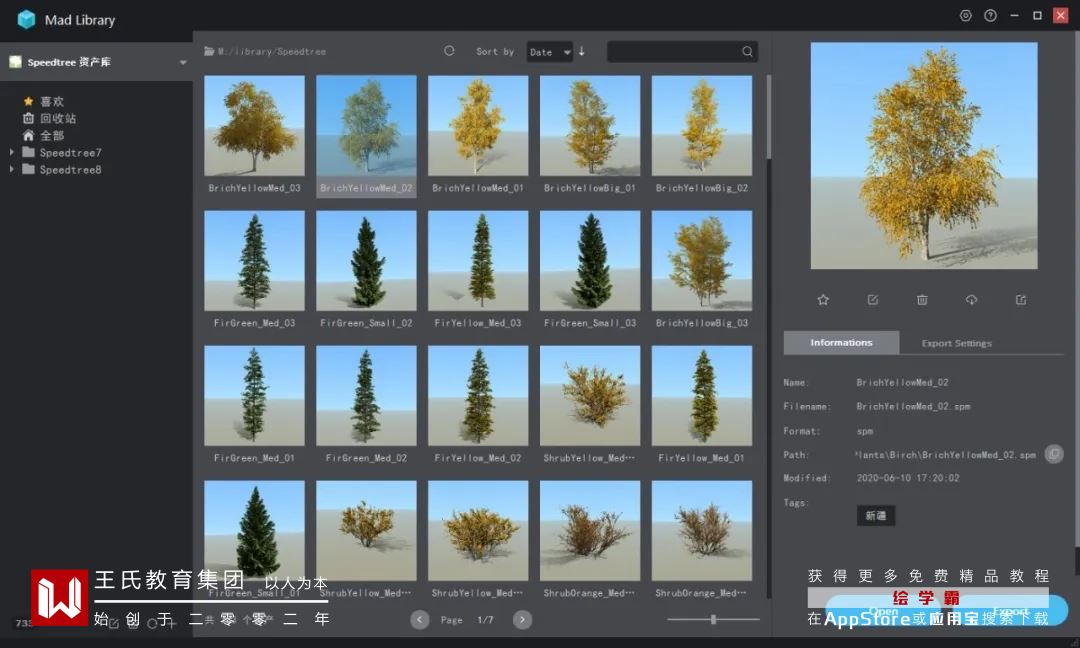Click the Mad Library cube logo icon
The height and width of the screenshot is (648, 1080).
(x=26, y=19)
